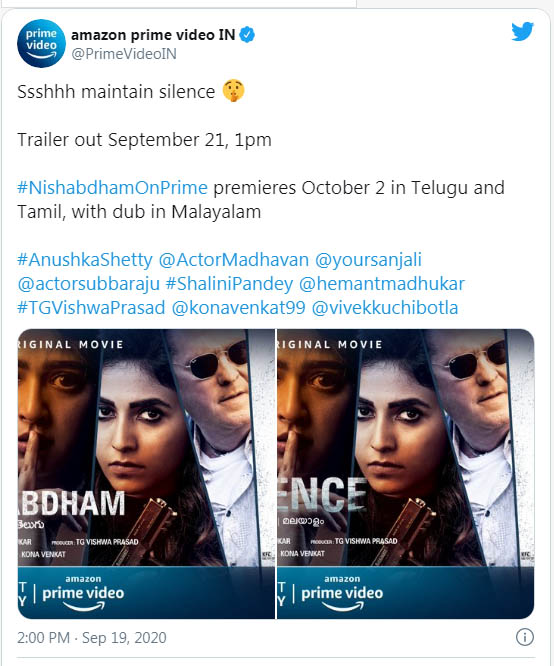This screenshot has width=554, height=666.
Task: Click the blue verified badge
Action: (x=247, y=34)
